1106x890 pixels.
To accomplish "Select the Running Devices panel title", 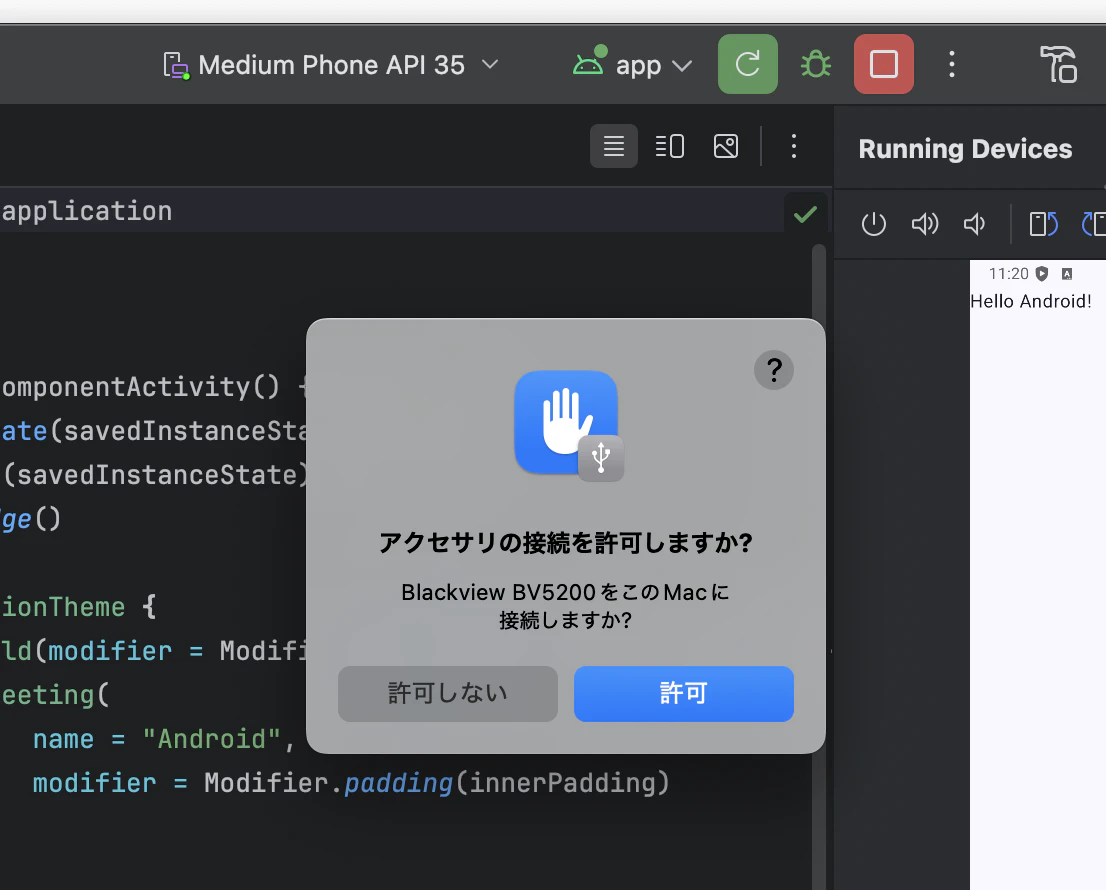I will (965, 149).
